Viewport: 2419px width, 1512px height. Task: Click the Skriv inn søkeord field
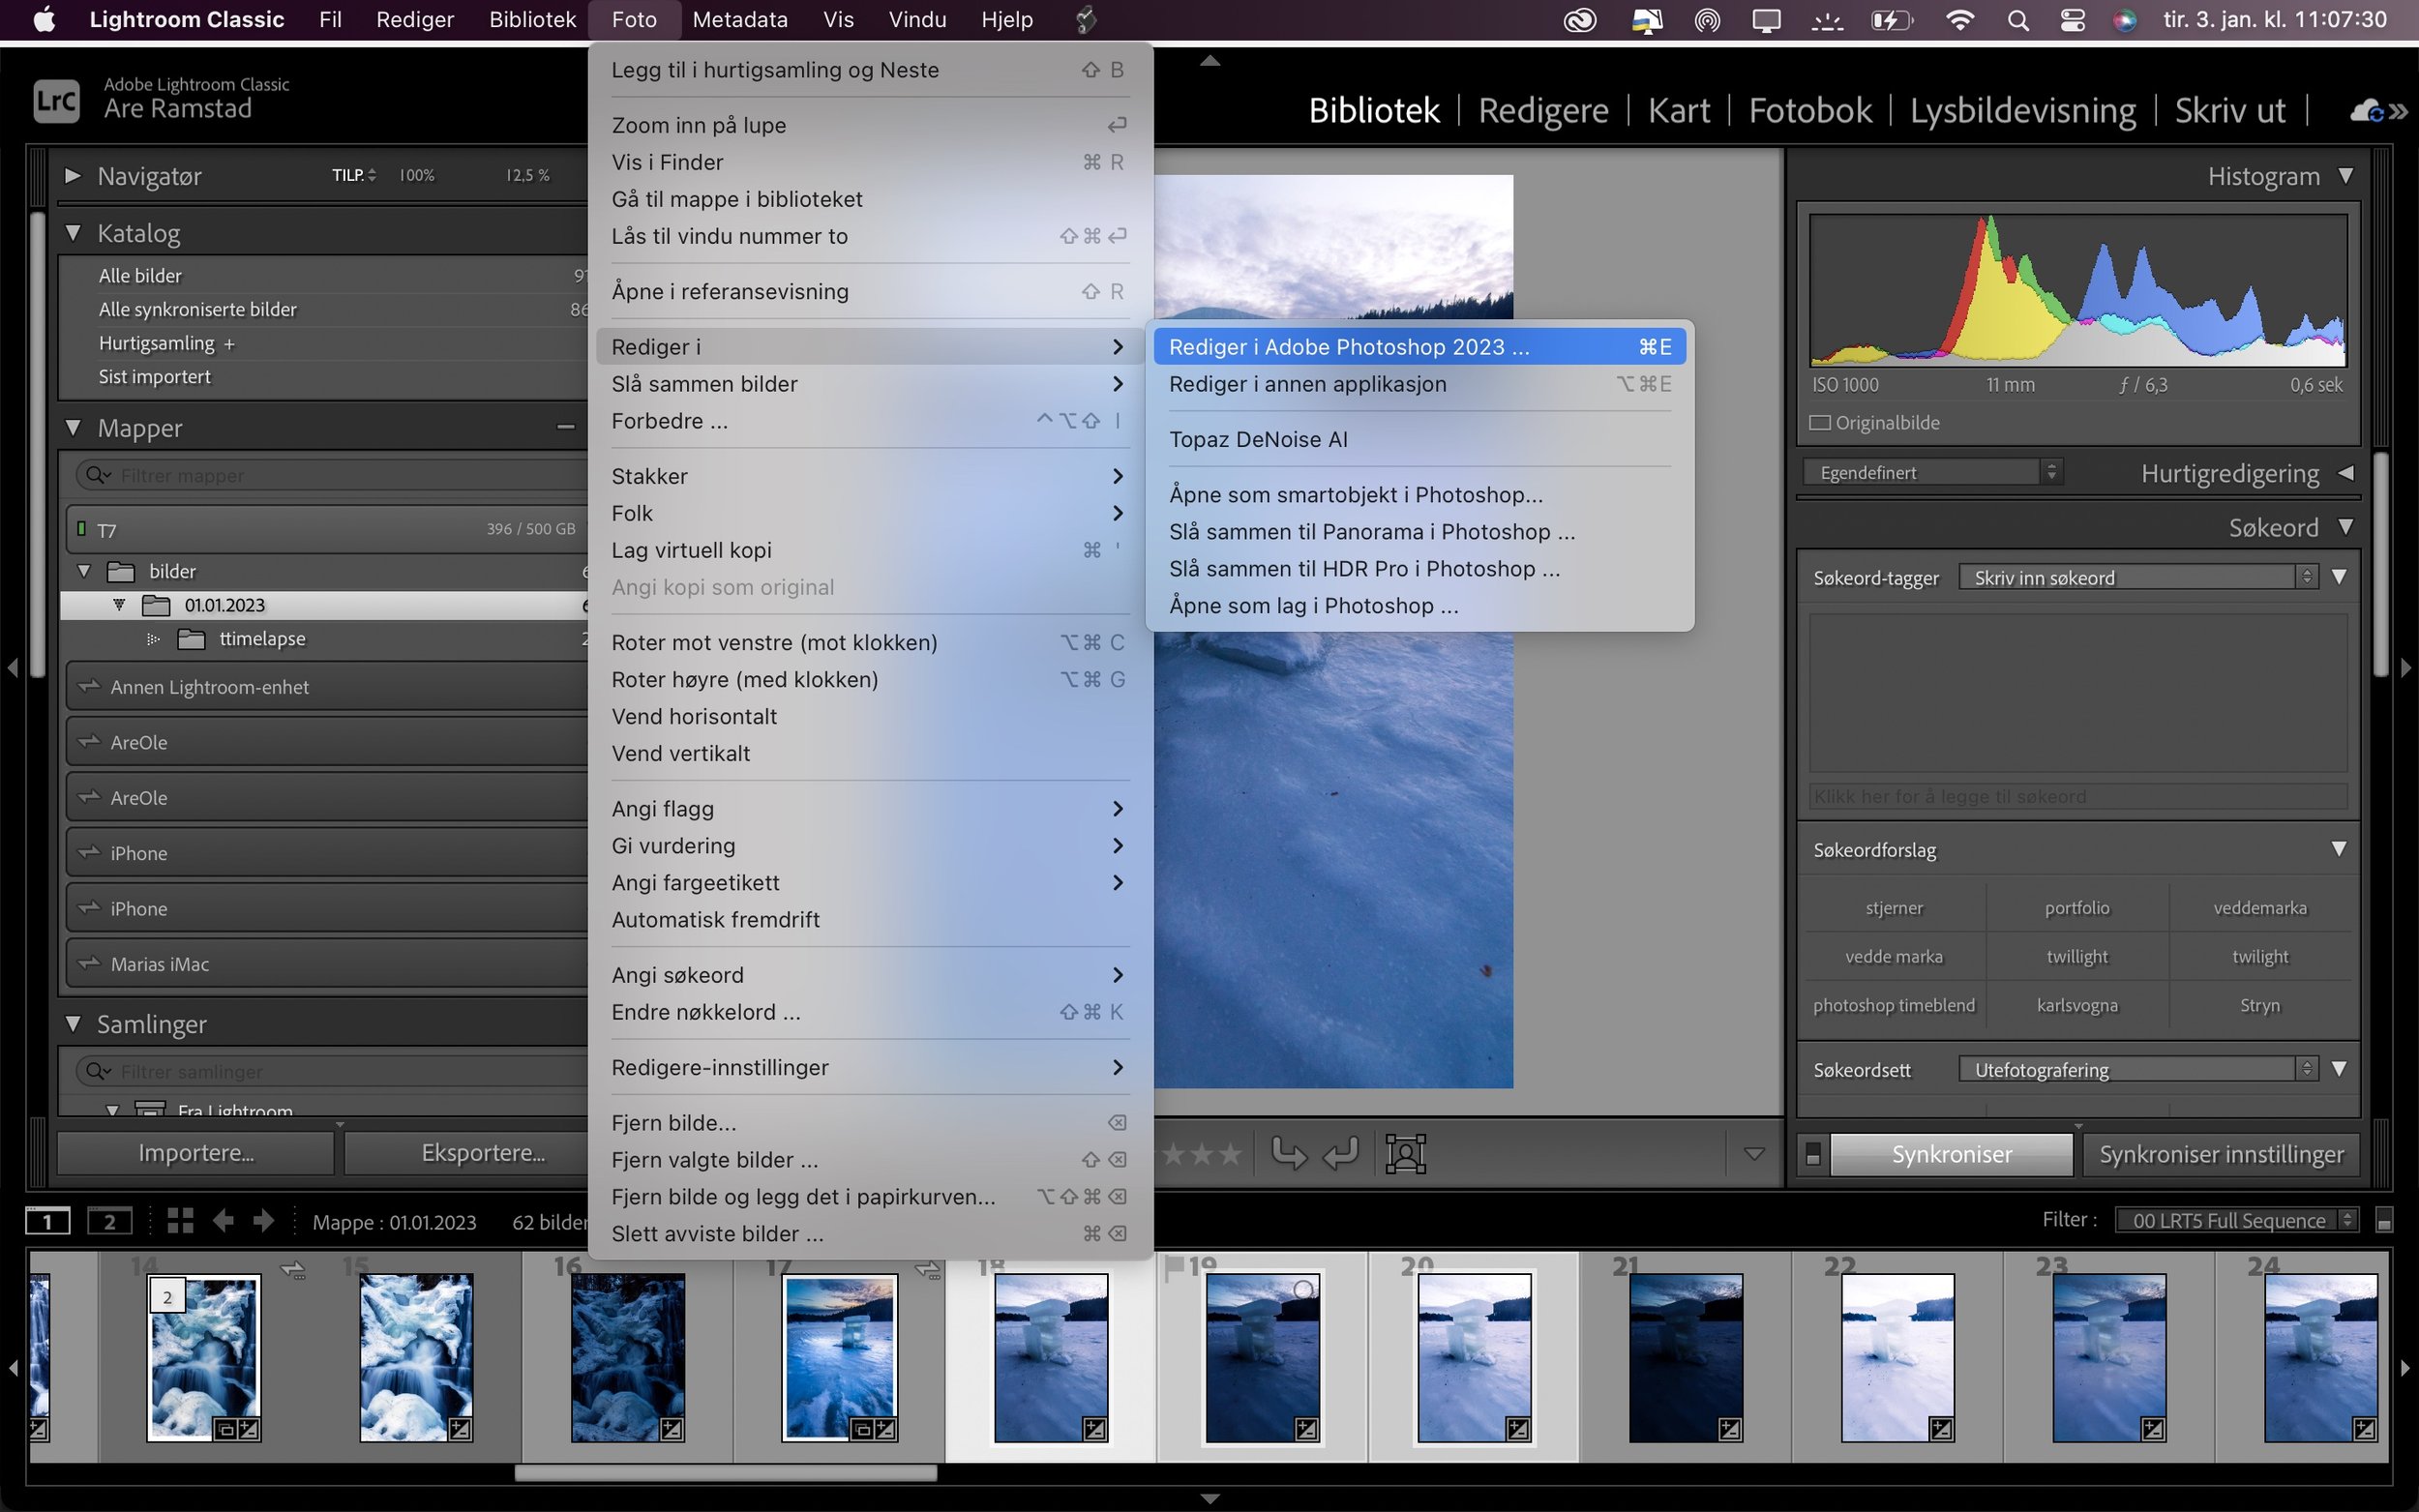tap(2138, 577)
